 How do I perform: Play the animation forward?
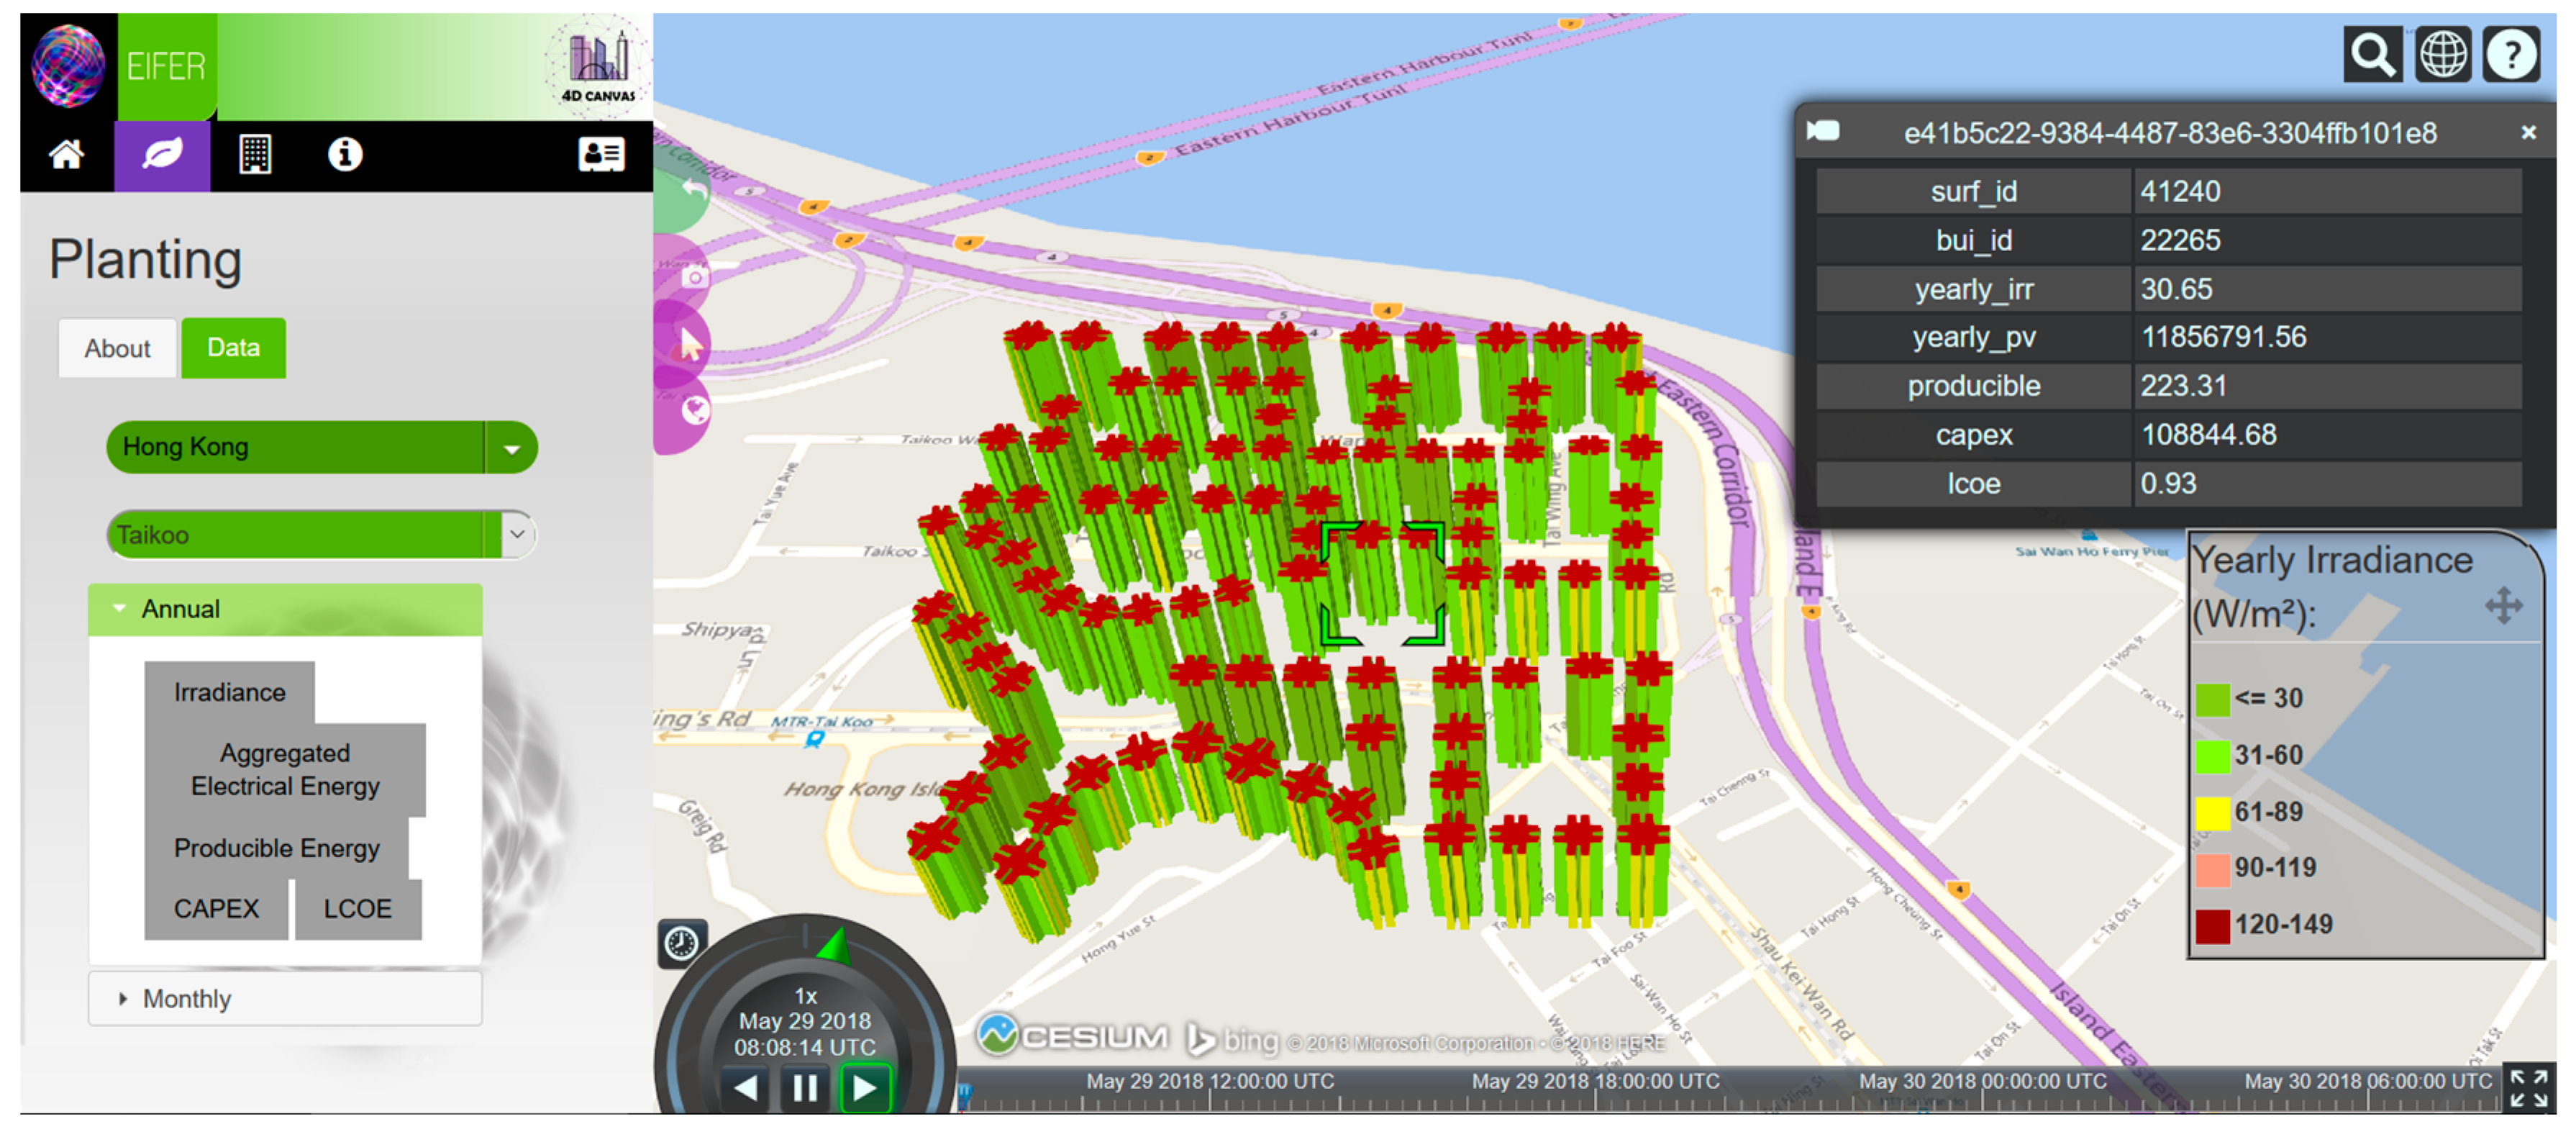point(864,1087)
